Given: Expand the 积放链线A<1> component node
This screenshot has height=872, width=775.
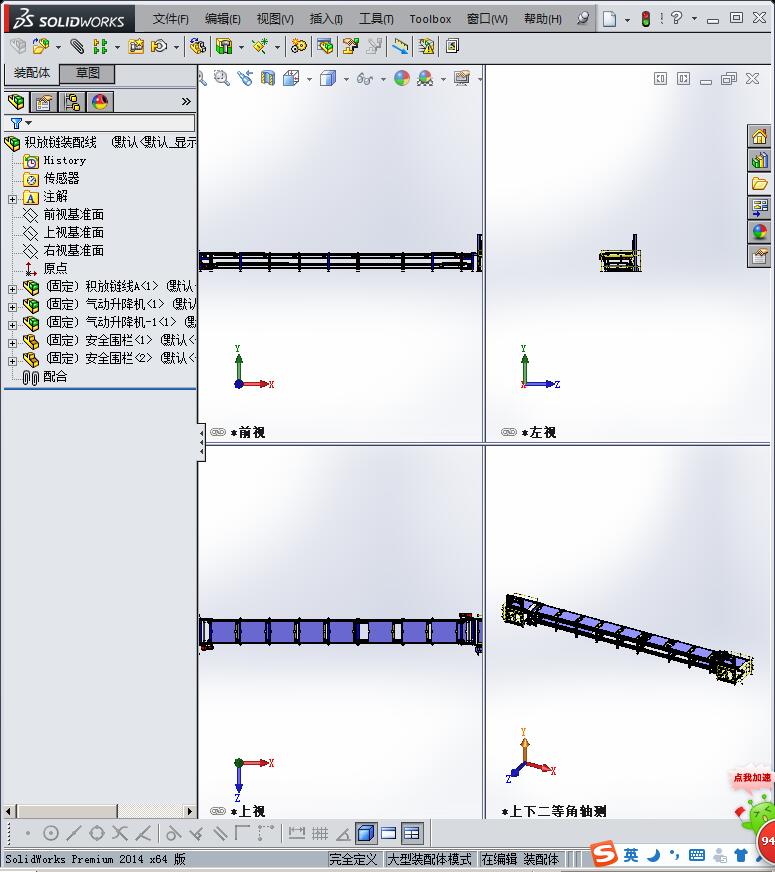Looking at the screenshot, I should coord(13,289).
